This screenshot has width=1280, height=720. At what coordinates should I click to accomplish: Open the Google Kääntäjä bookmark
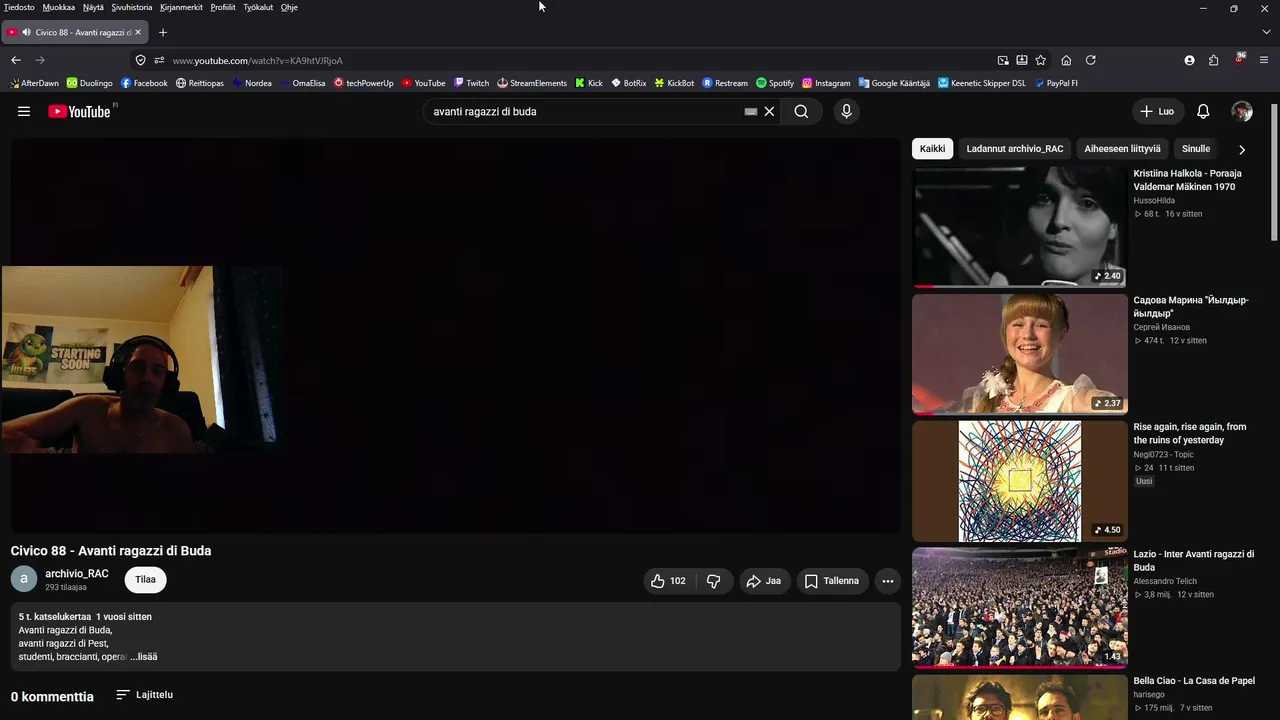click(894, 83)
